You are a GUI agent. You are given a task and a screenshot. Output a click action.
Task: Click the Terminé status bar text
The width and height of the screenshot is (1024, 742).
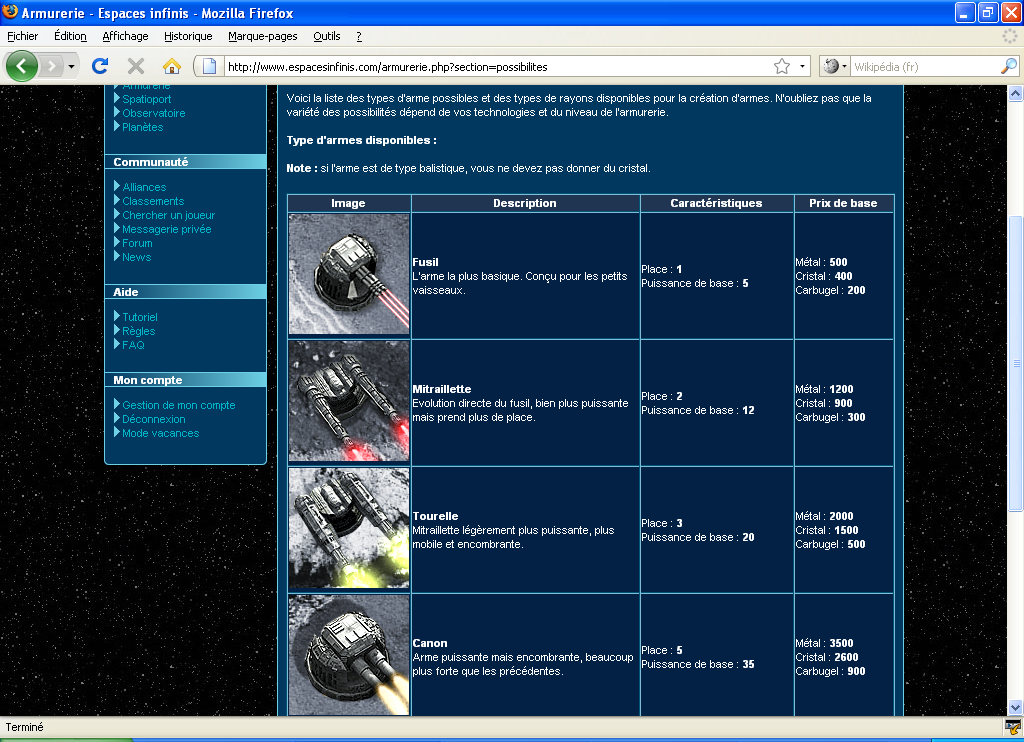point(24,727)
